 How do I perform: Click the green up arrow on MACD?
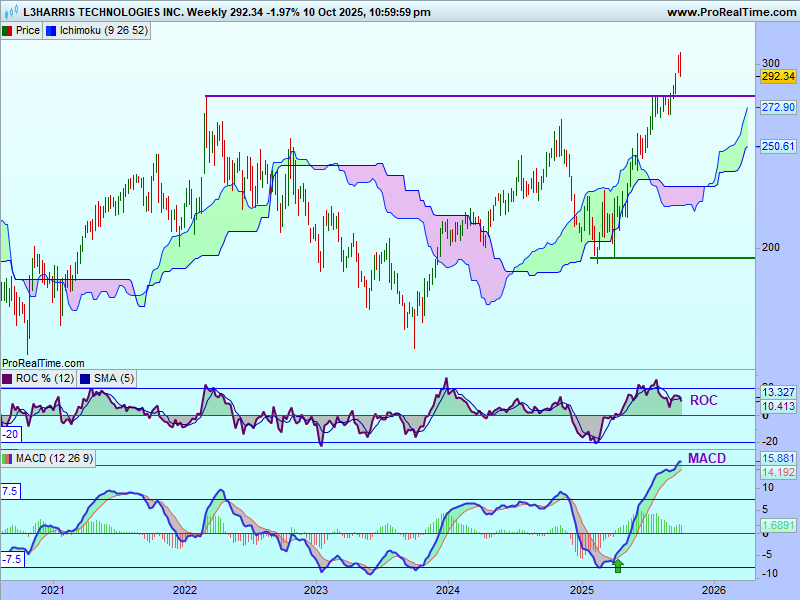(x=618, y=566)
